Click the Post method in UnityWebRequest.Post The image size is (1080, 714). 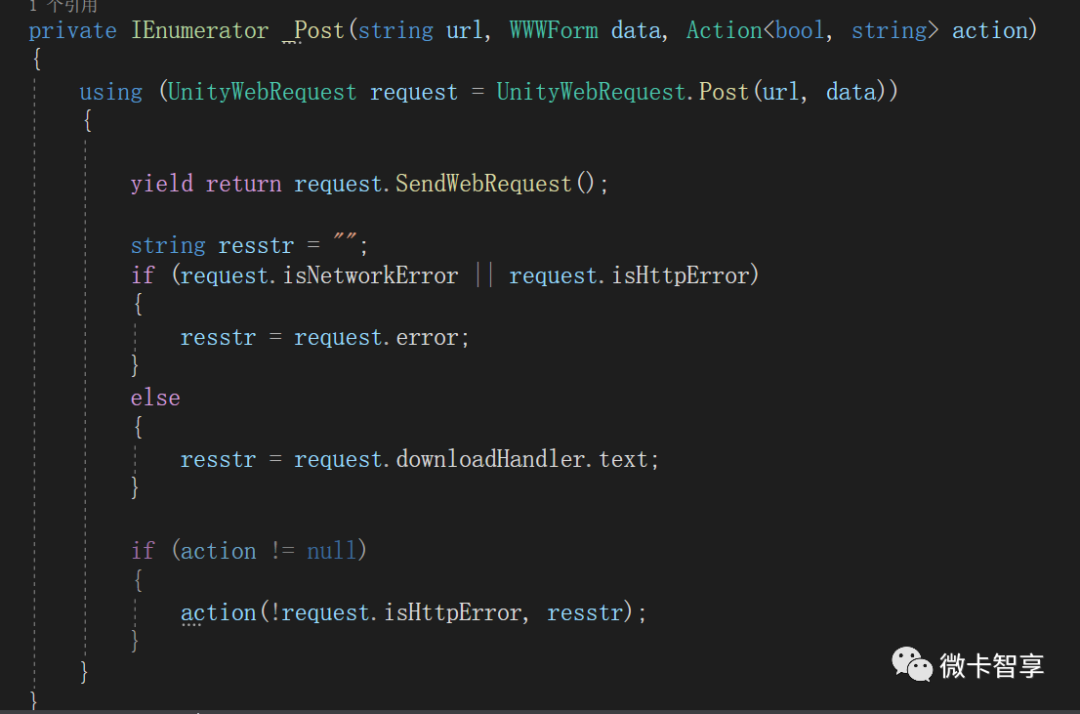(724, 92)
